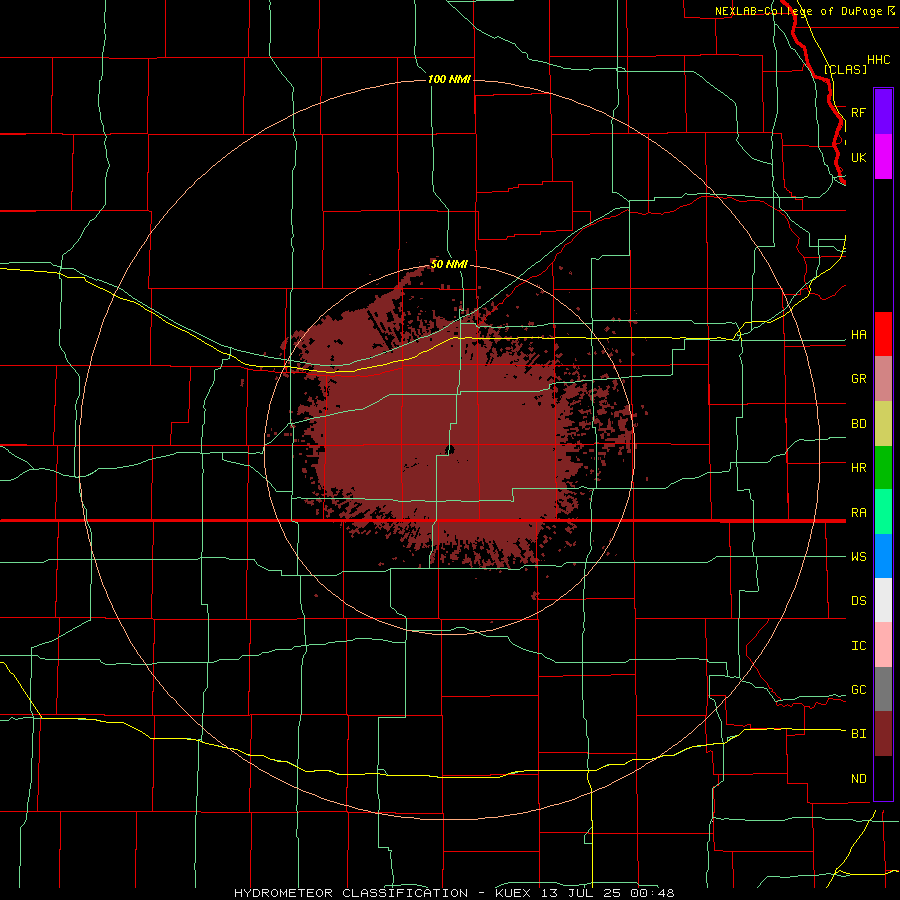Viewport: 900px width, 900px height.
Task: Click the '00:48' timestamp text
Action: 651,893
